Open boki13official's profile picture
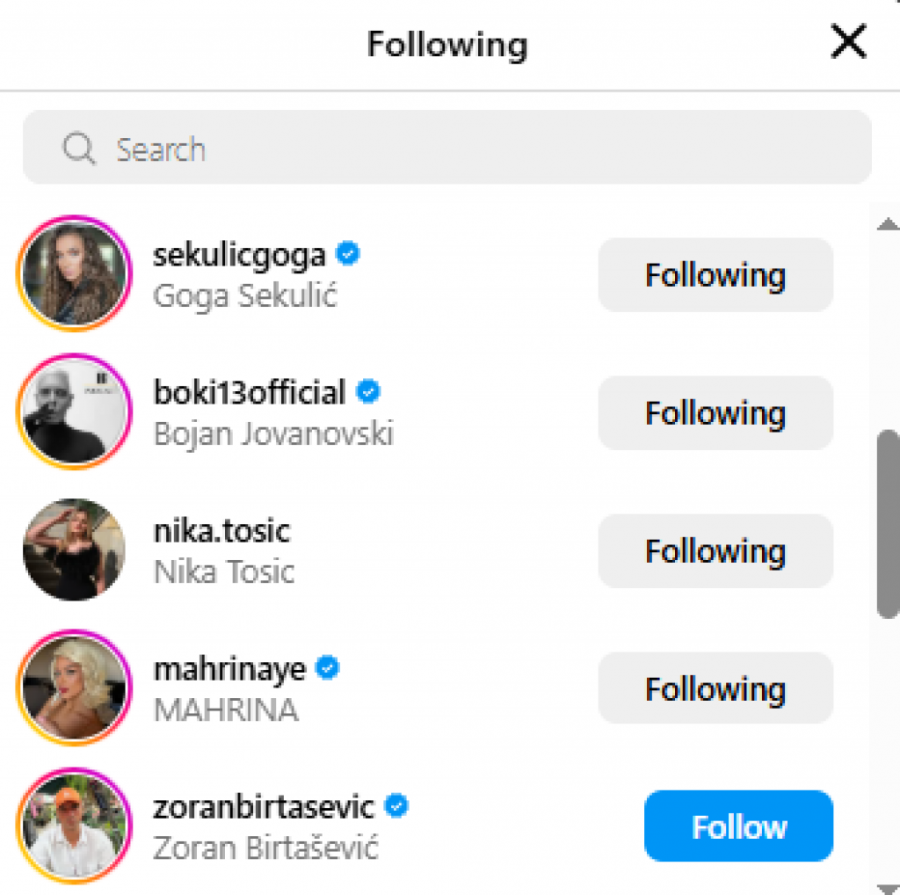 (75, 413)
